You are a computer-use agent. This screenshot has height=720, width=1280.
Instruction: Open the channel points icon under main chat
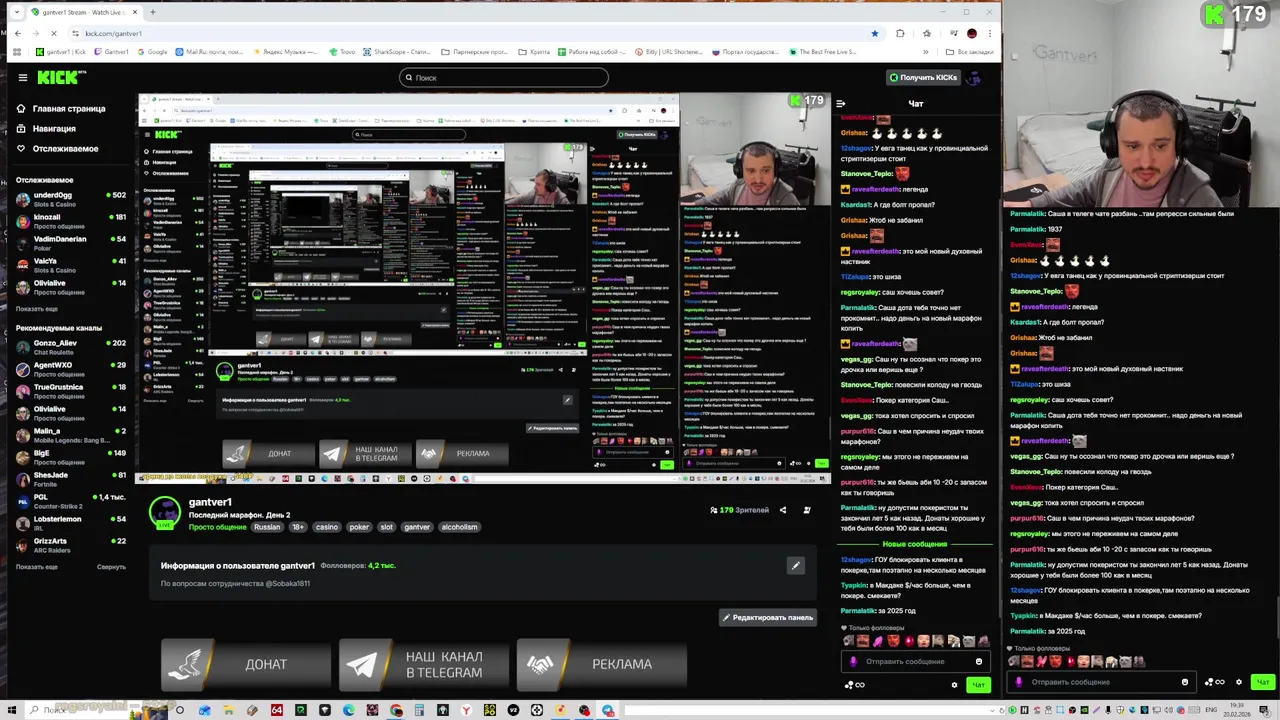pos(854,685)
